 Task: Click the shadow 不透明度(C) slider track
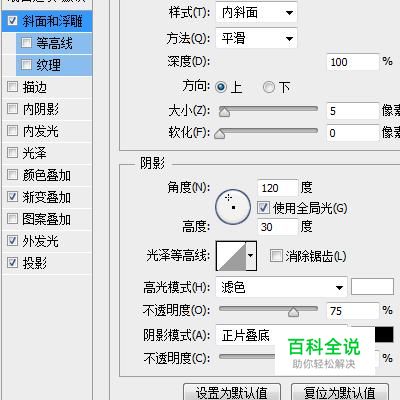(247, 357)
